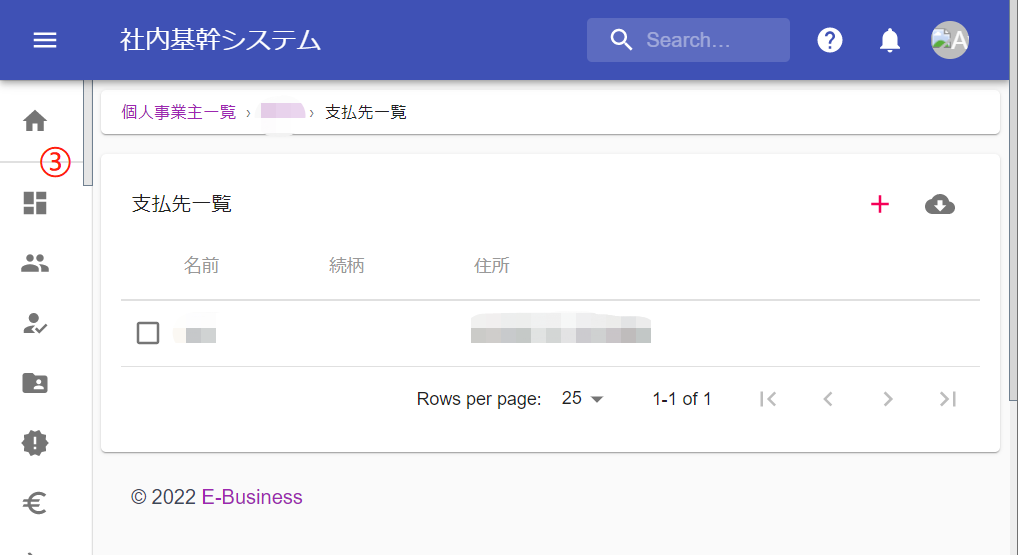Check the first row's checkbox
The height and width of the screenshot is (555, 1018).
pos(148,333)
